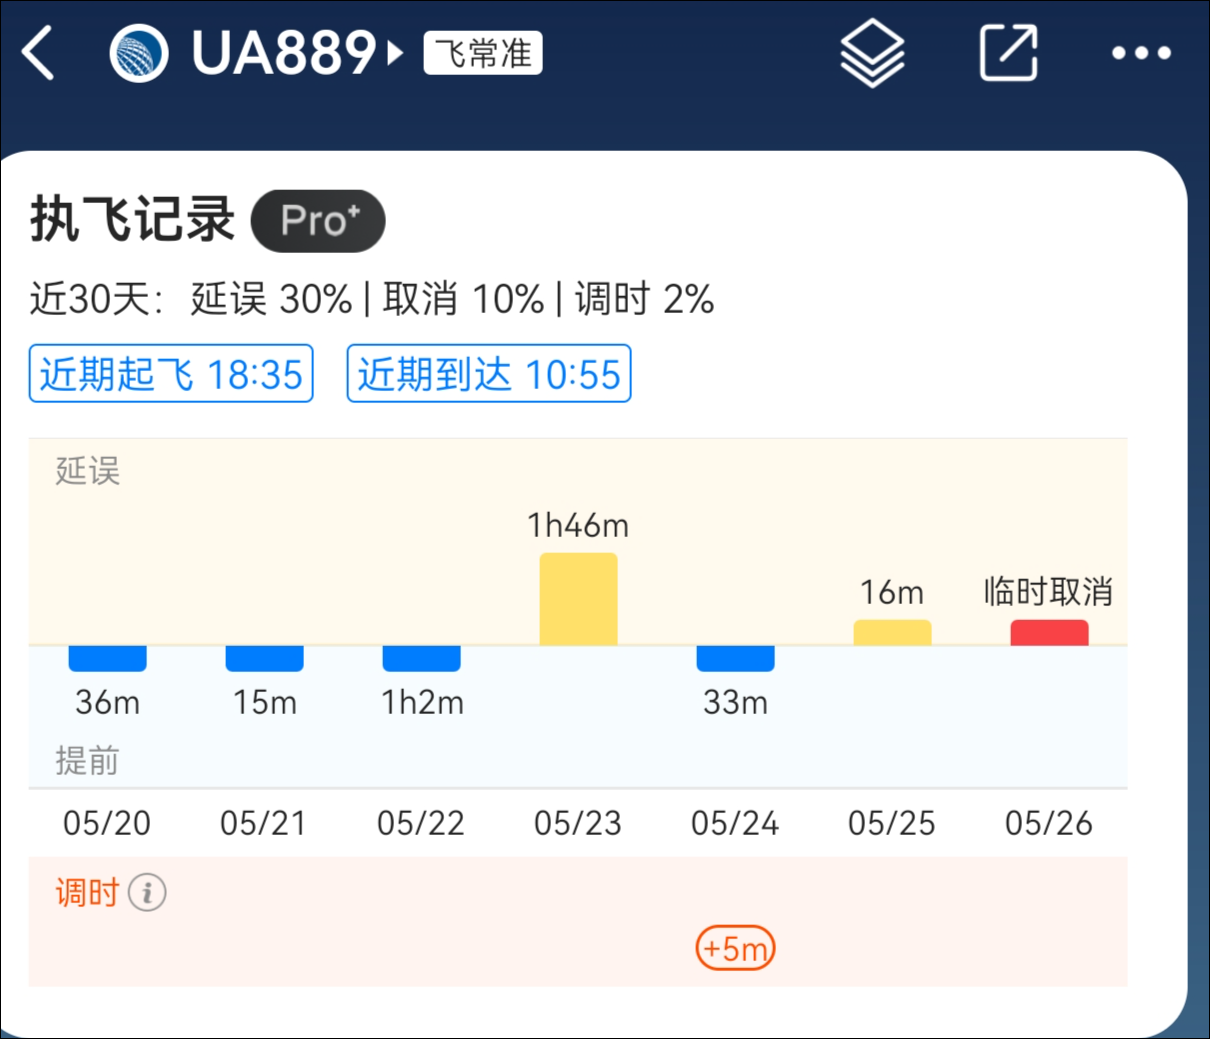Select the yellow 1h46m delay bar
Viewport: 1210px width, 1039px height.
[578, 599]
